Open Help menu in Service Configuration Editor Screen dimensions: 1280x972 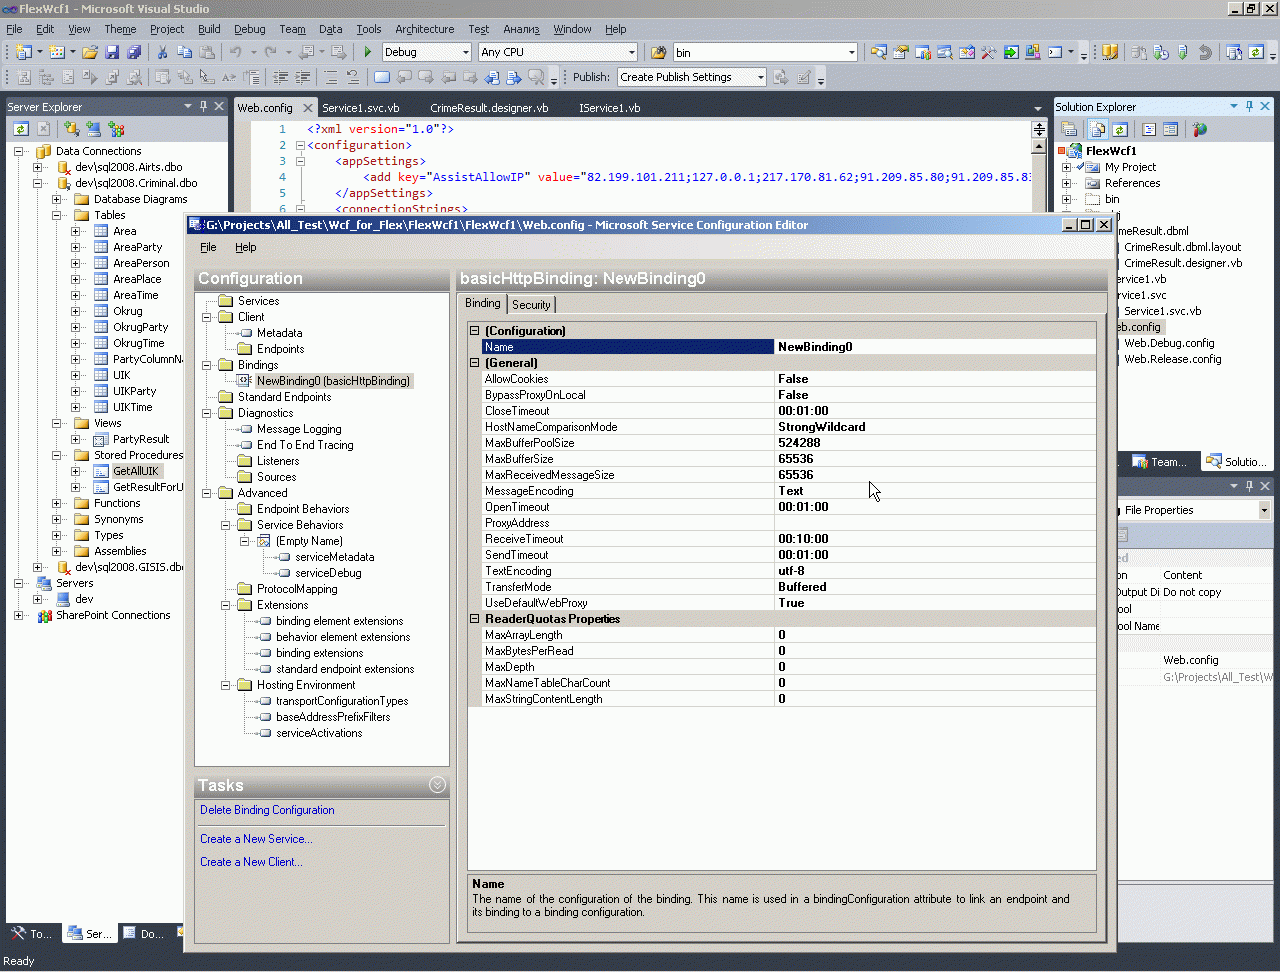tap(246, 247)
